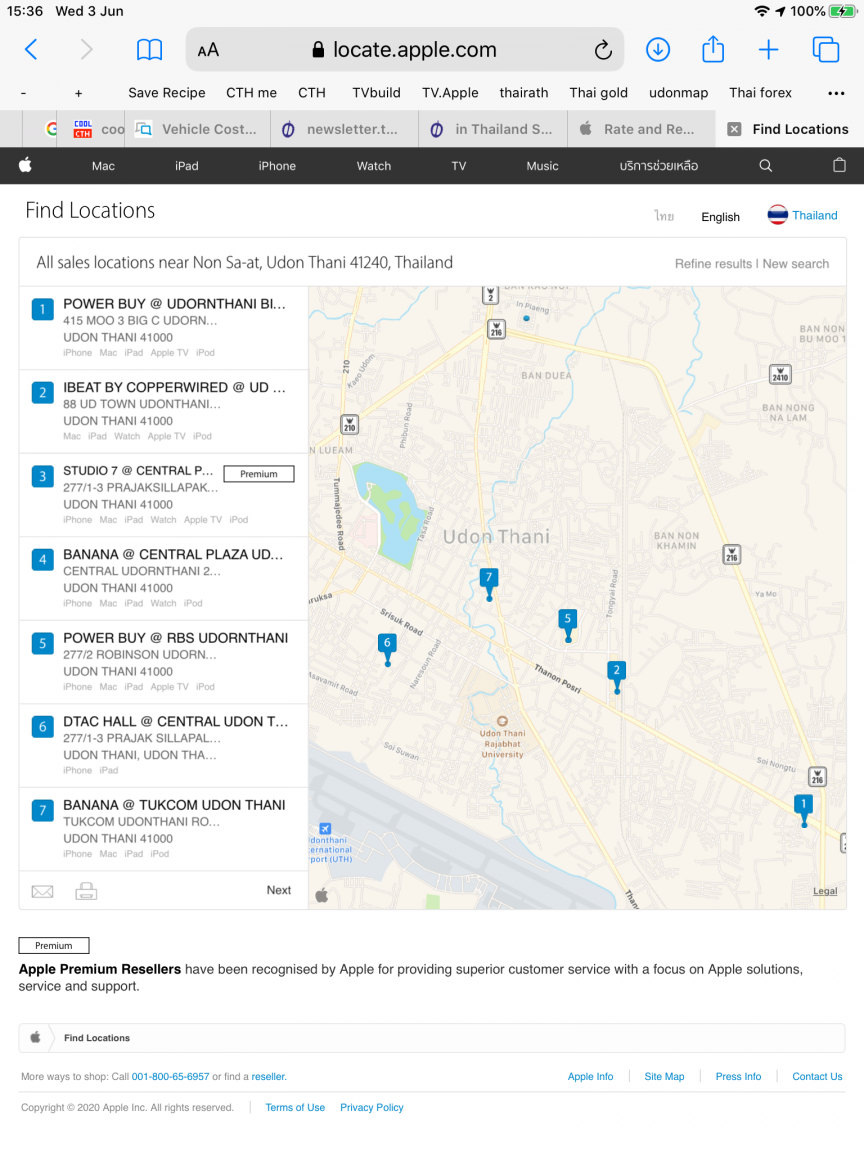This screenshot has width=864, height=1152.
Task: Select IBEAT BY COPPERWIRED listing
Action: (164, 411)
